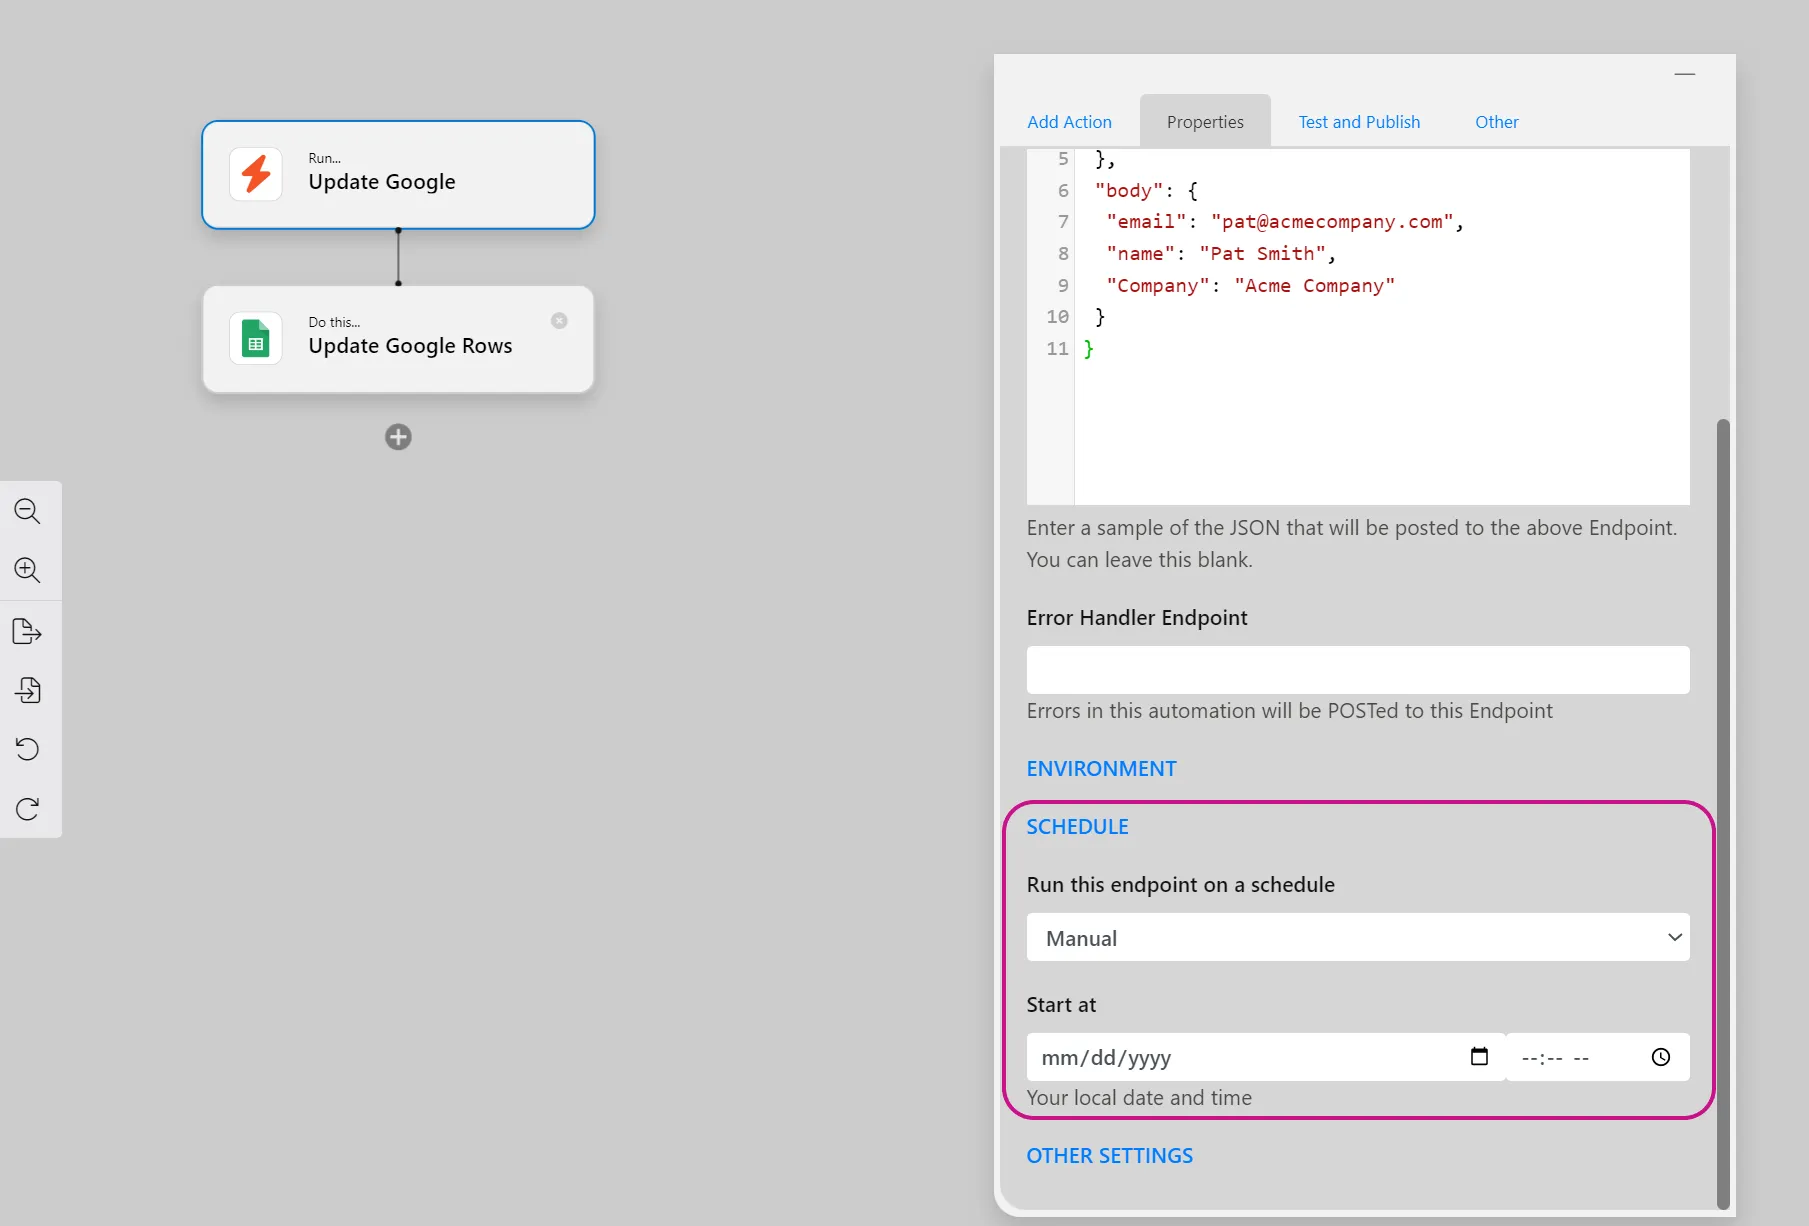The height and width of the screenshot is (1226, 1809).
Task: Remove the Update Google Rows step
Action: [x=559, y=321]
